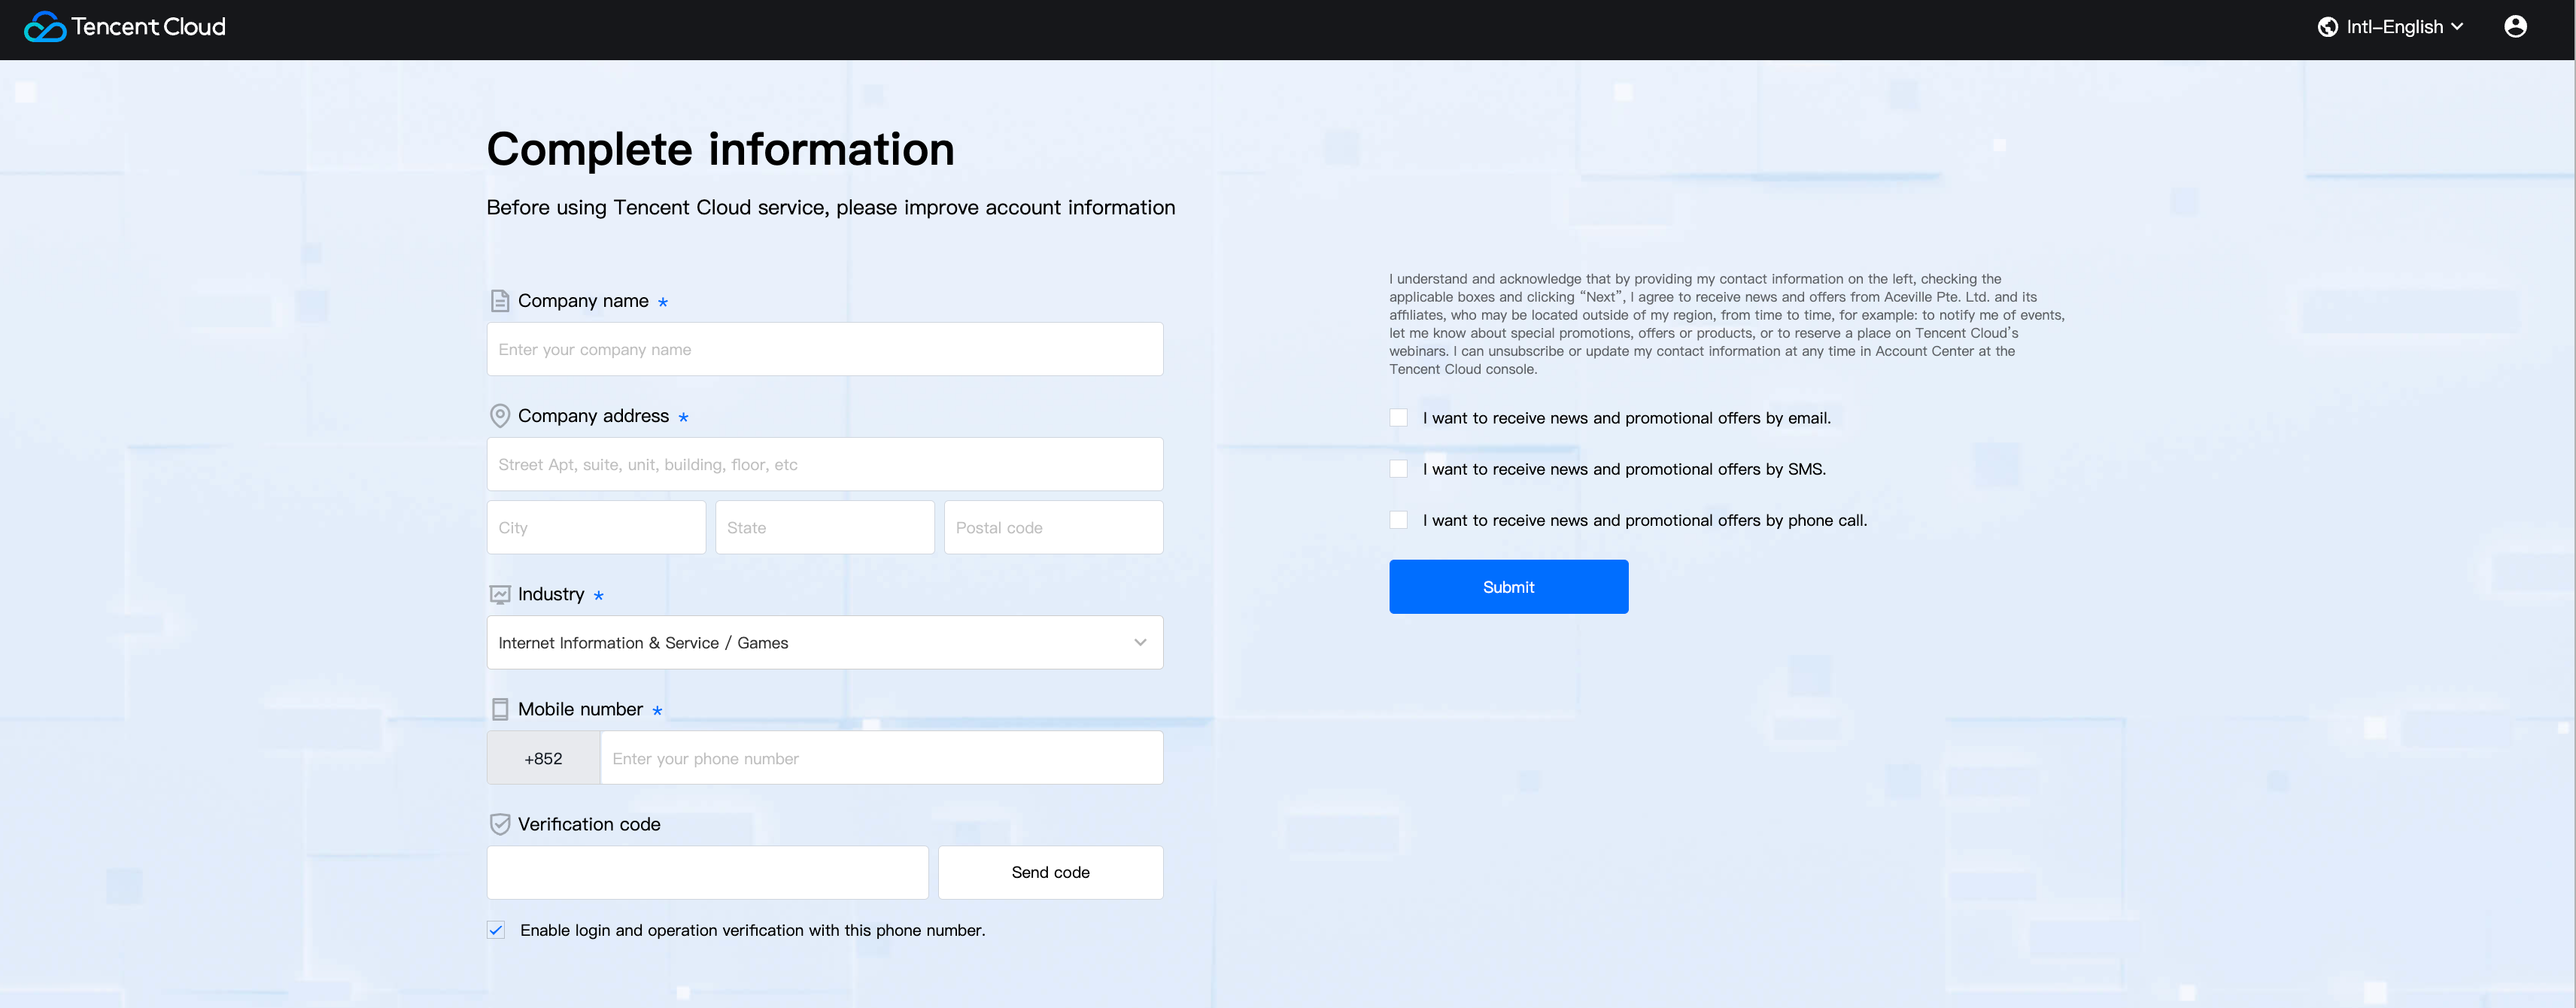The width and height of the screenshot is (2576, 1008).
Task: Click the Company address location pin icon
Action: [x=500, y=416]
